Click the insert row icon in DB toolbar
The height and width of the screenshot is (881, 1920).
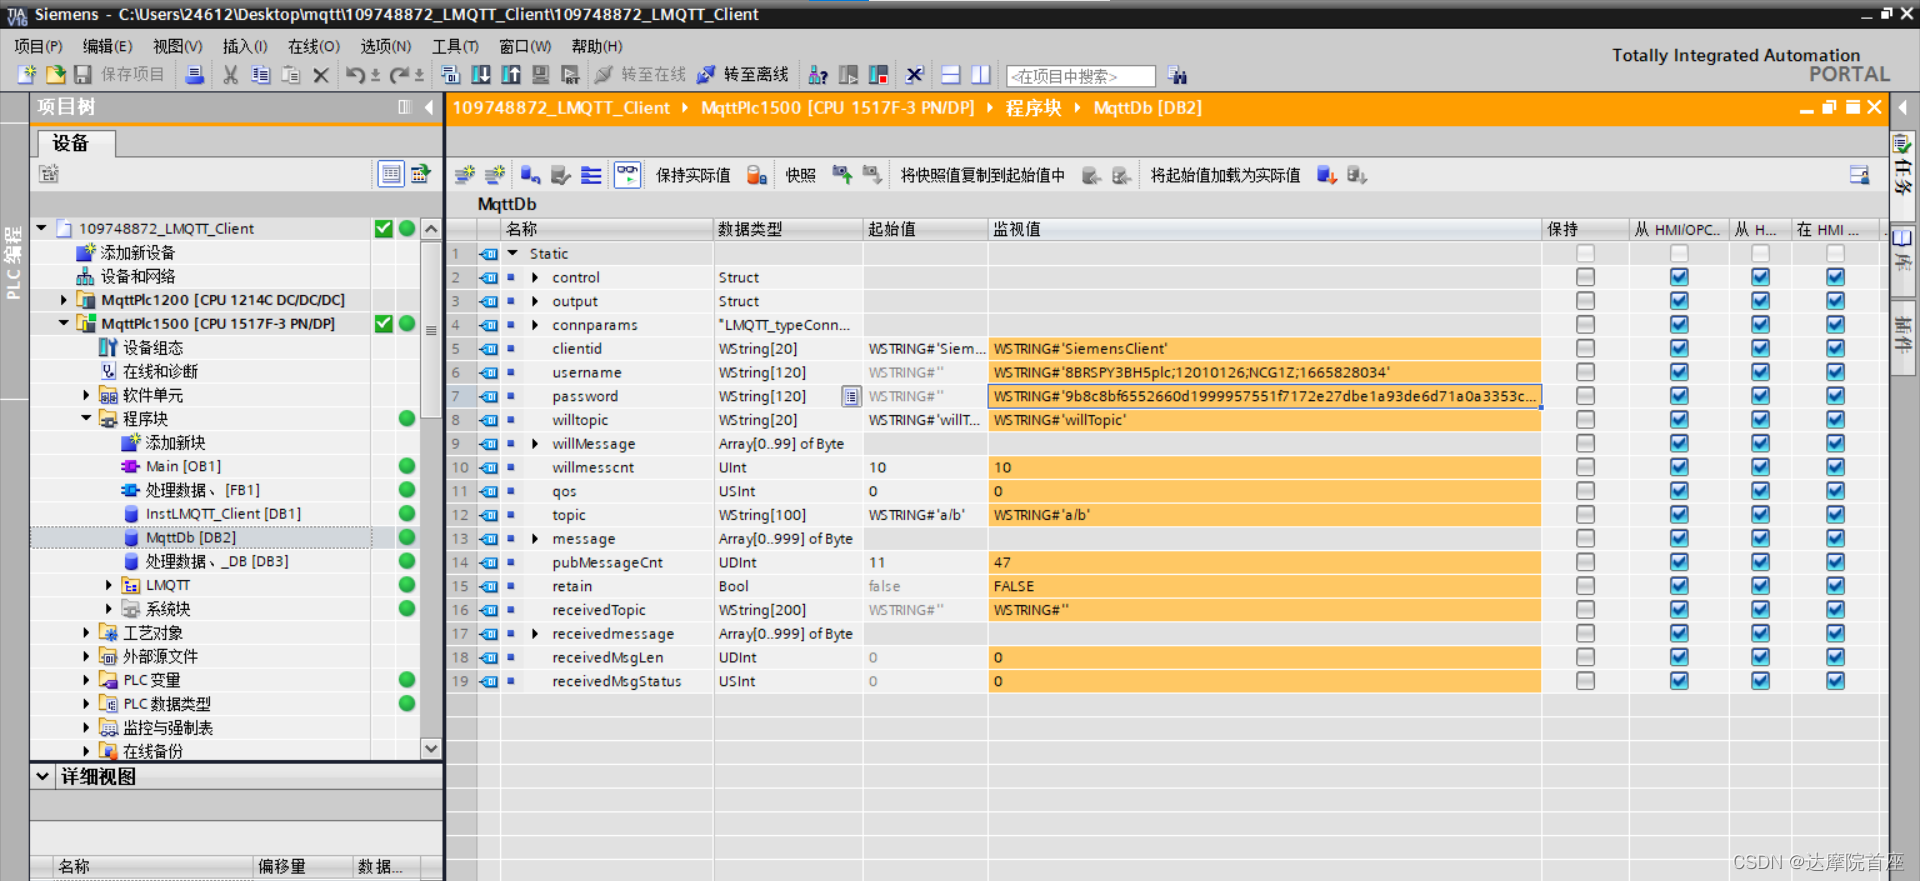[x=465, y=175]
